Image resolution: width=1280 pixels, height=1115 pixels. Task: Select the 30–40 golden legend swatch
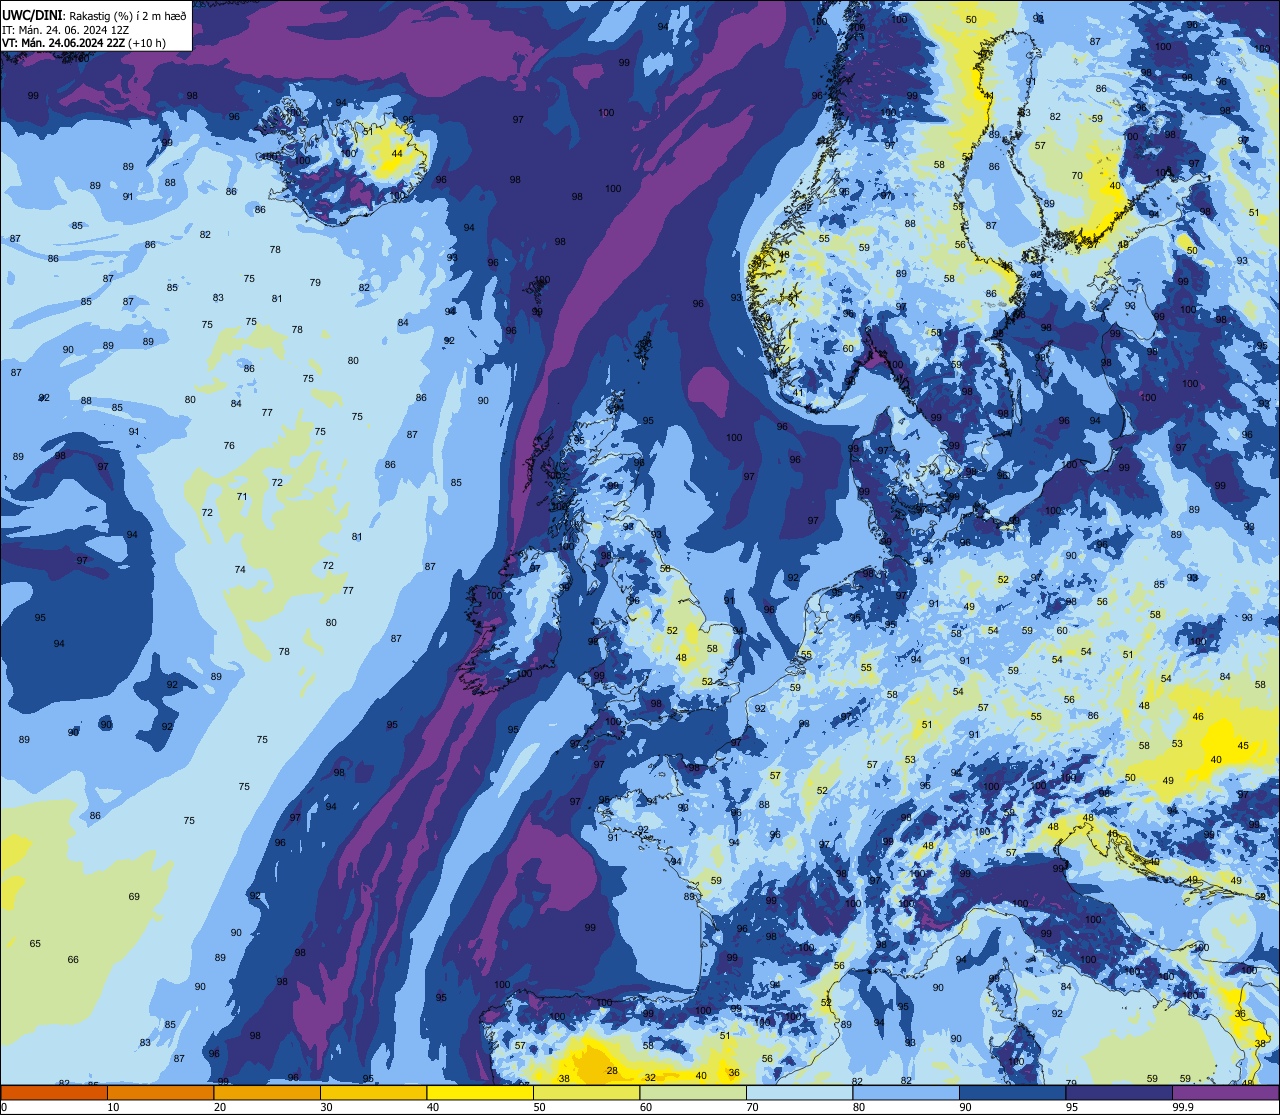(373, 1092)
